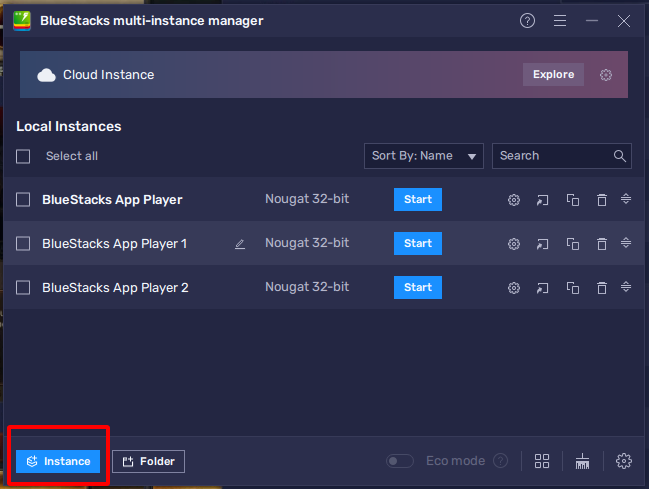Open multi-instance manager settings gear at bottom
This screenshot has width=649, height=489.
point(624,461)
